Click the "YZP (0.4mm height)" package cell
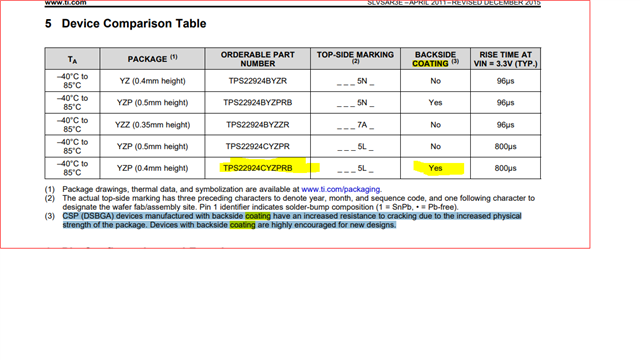The image size is (640, 360). pyautogui.click(x=152, y=168)
